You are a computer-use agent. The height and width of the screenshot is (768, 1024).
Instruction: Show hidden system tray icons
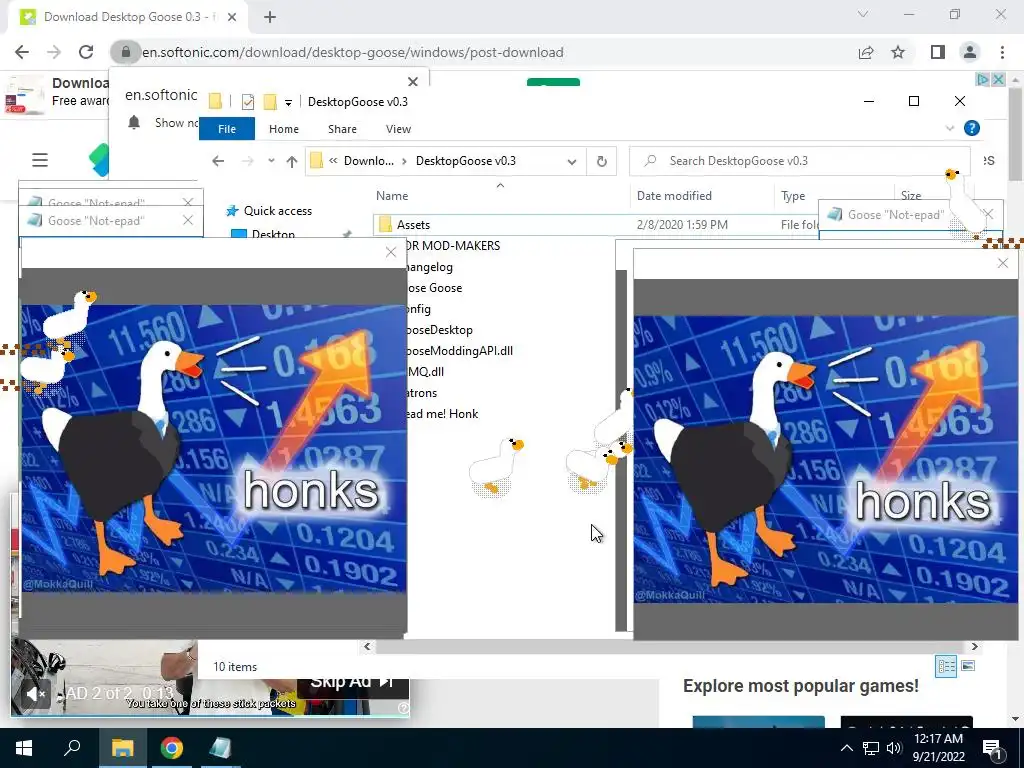pyautogui.click(x=846, y=748)
